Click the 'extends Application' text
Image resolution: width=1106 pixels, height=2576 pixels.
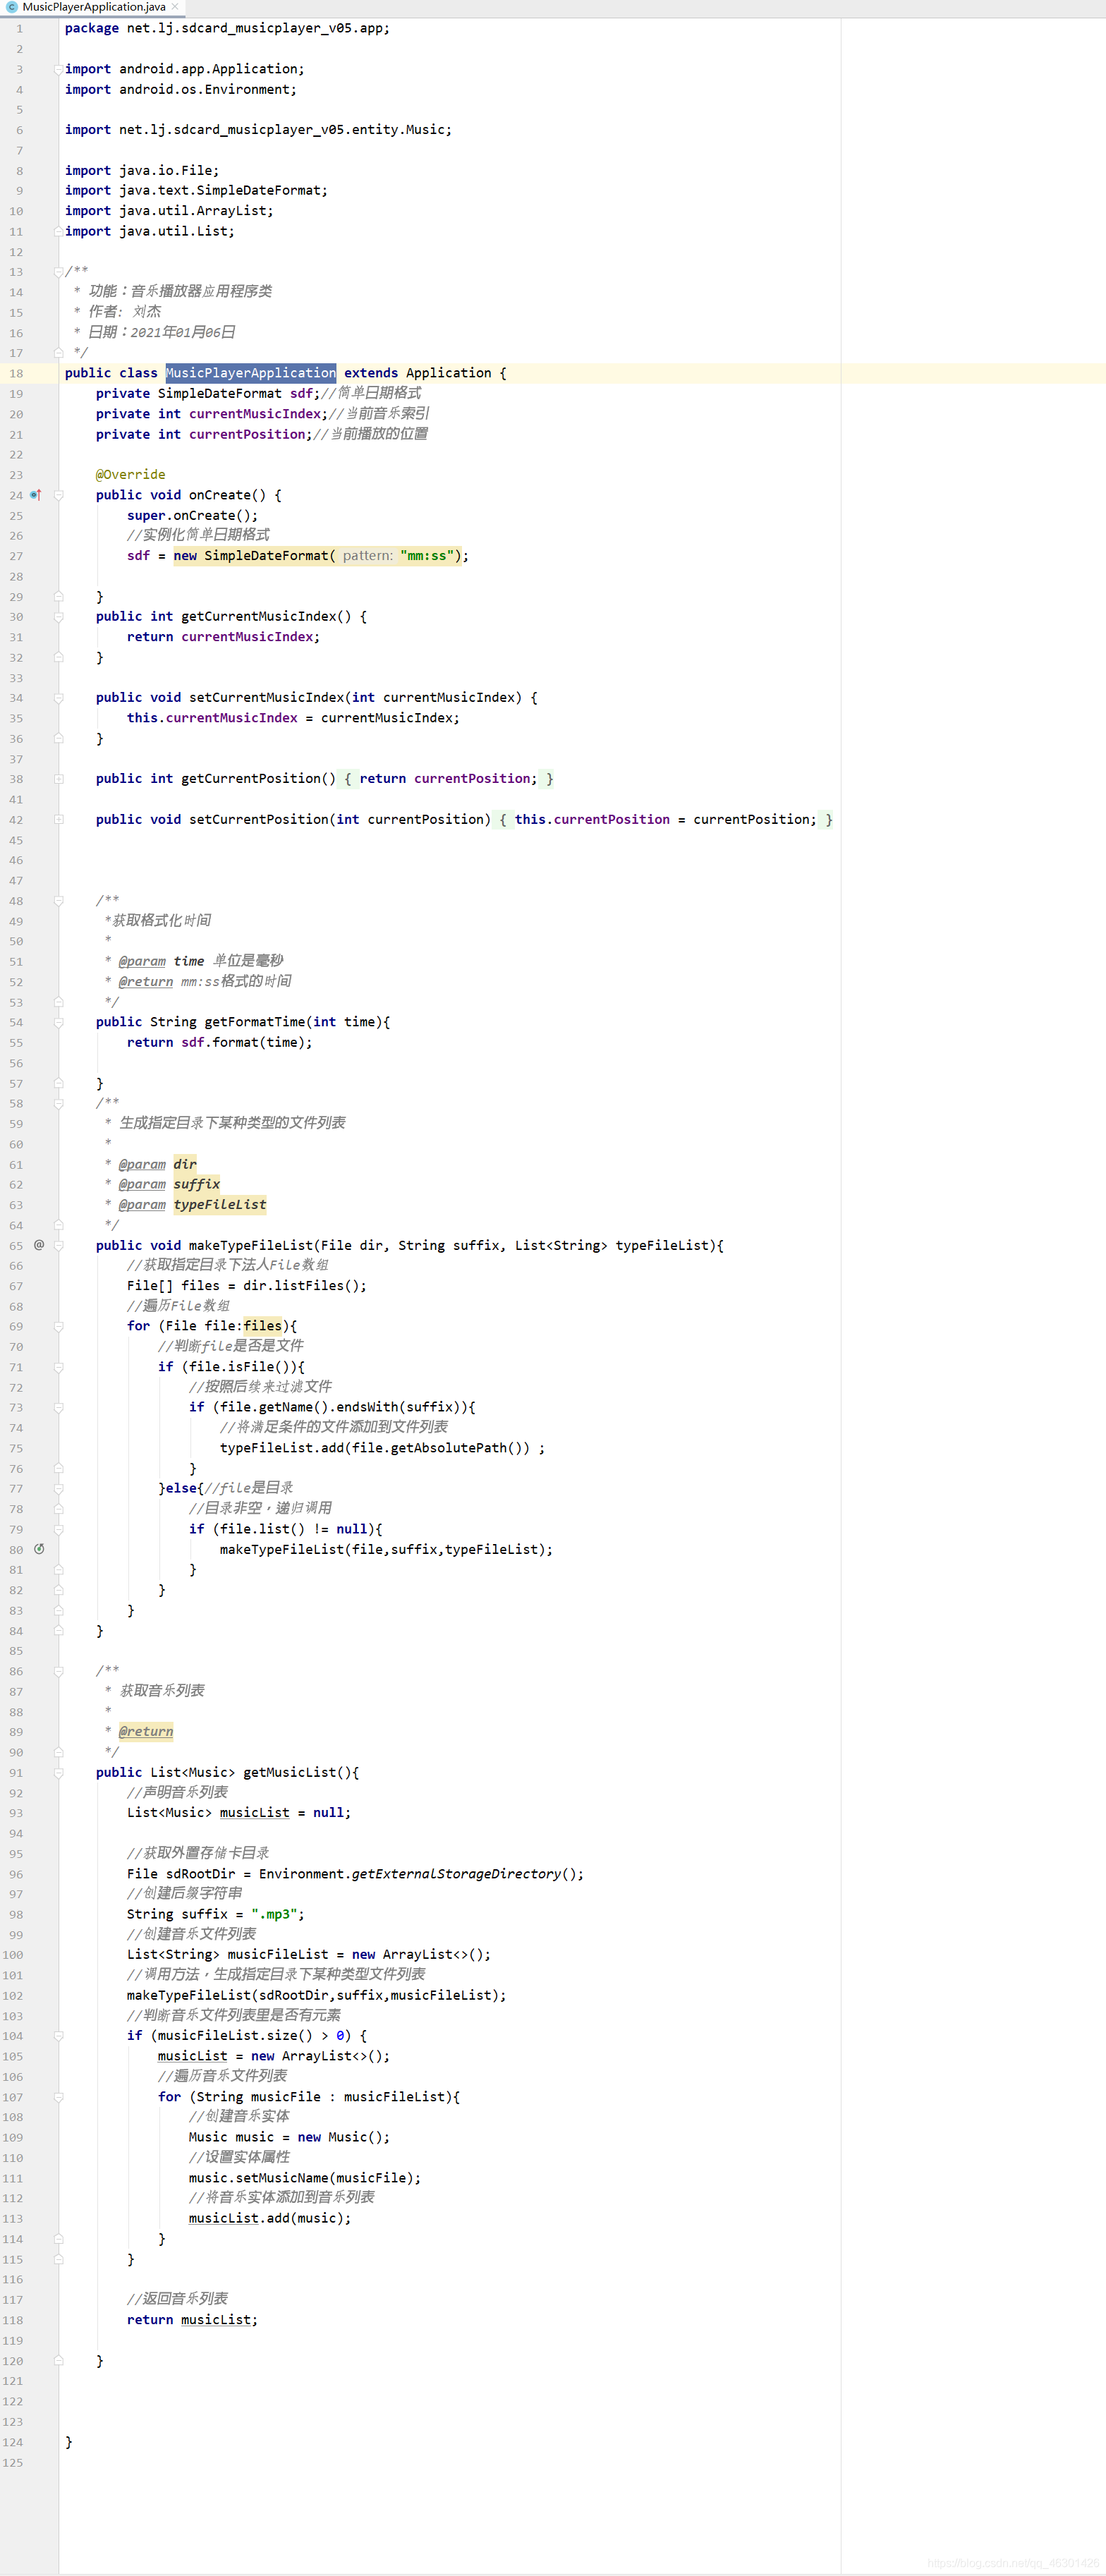pyautogui.click(x=418, y=373)
